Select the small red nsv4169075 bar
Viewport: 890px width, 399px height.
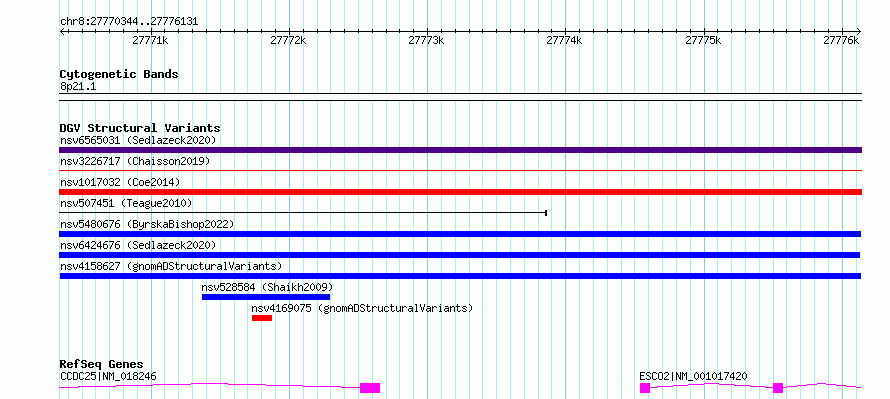click(x=262, y=318)
